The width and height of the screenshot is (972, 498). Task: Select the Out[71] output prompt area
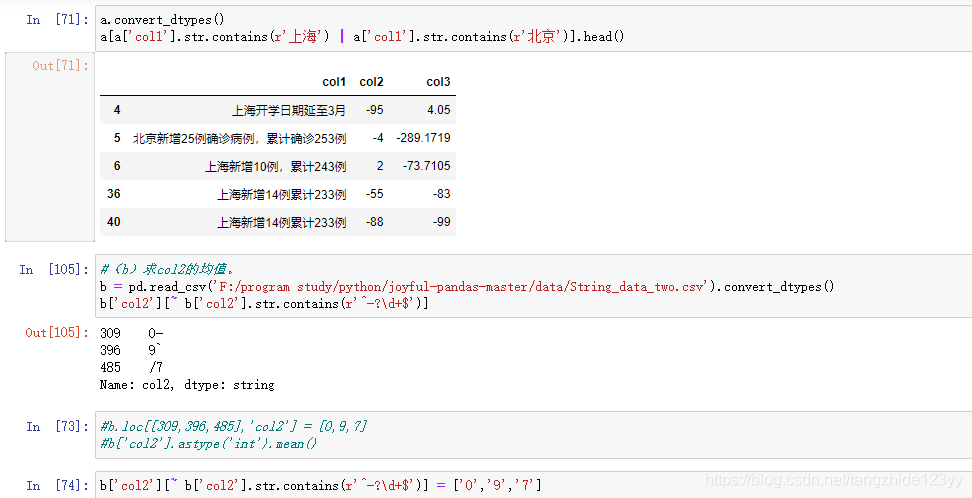(x=50, y=147)
